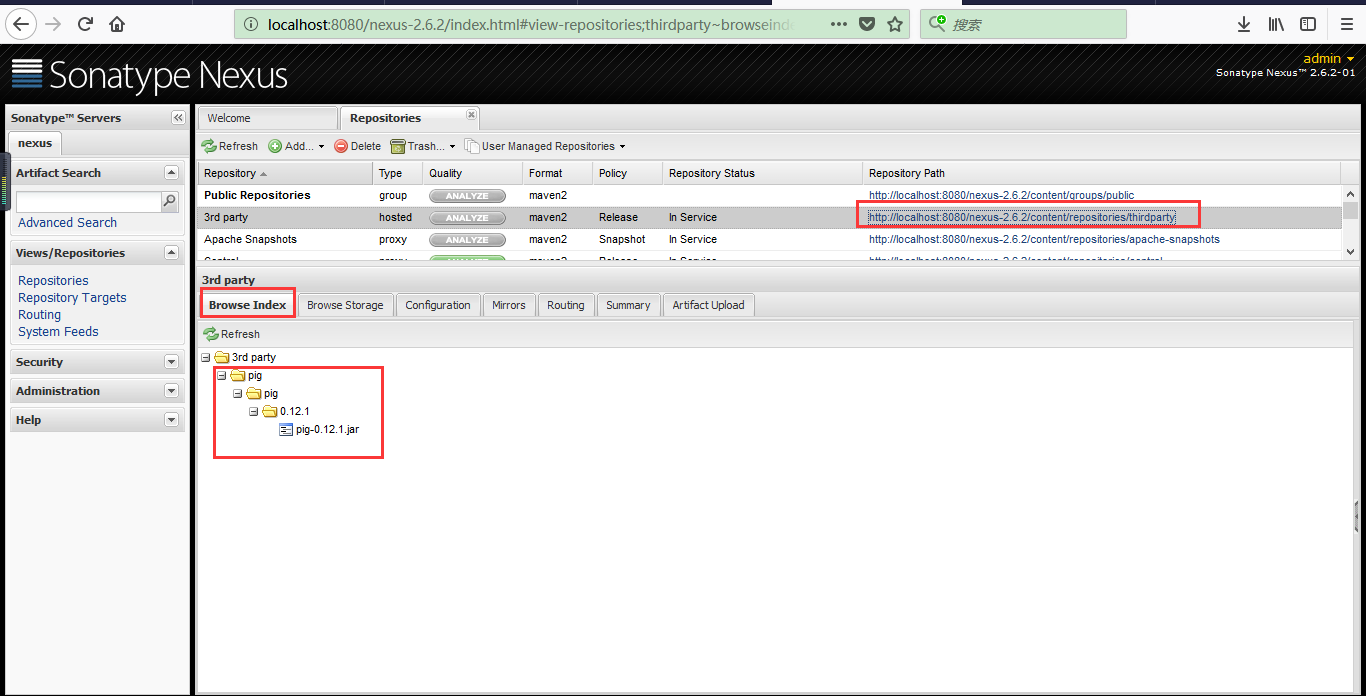This screenshot has width=1366, height=696.
Task: Select the Public Repositories row
Action: coord(770,196)
